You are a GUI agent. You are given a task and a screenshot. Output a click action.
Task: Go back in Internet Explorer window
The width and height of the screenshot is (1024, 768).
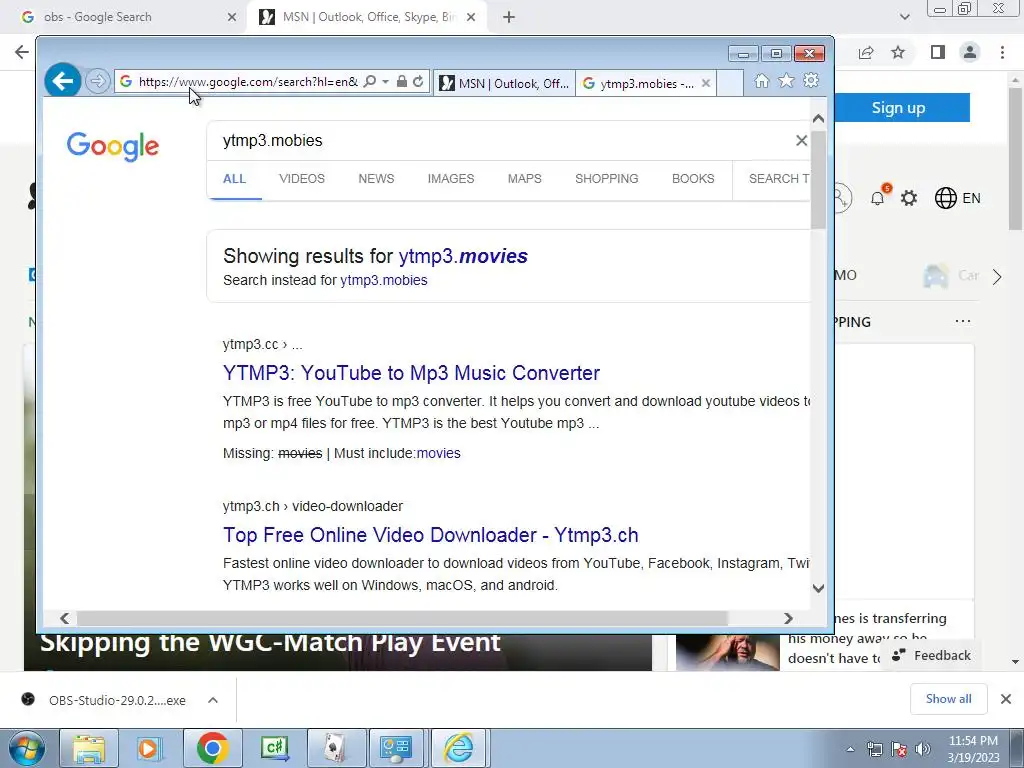click(63, 81)
